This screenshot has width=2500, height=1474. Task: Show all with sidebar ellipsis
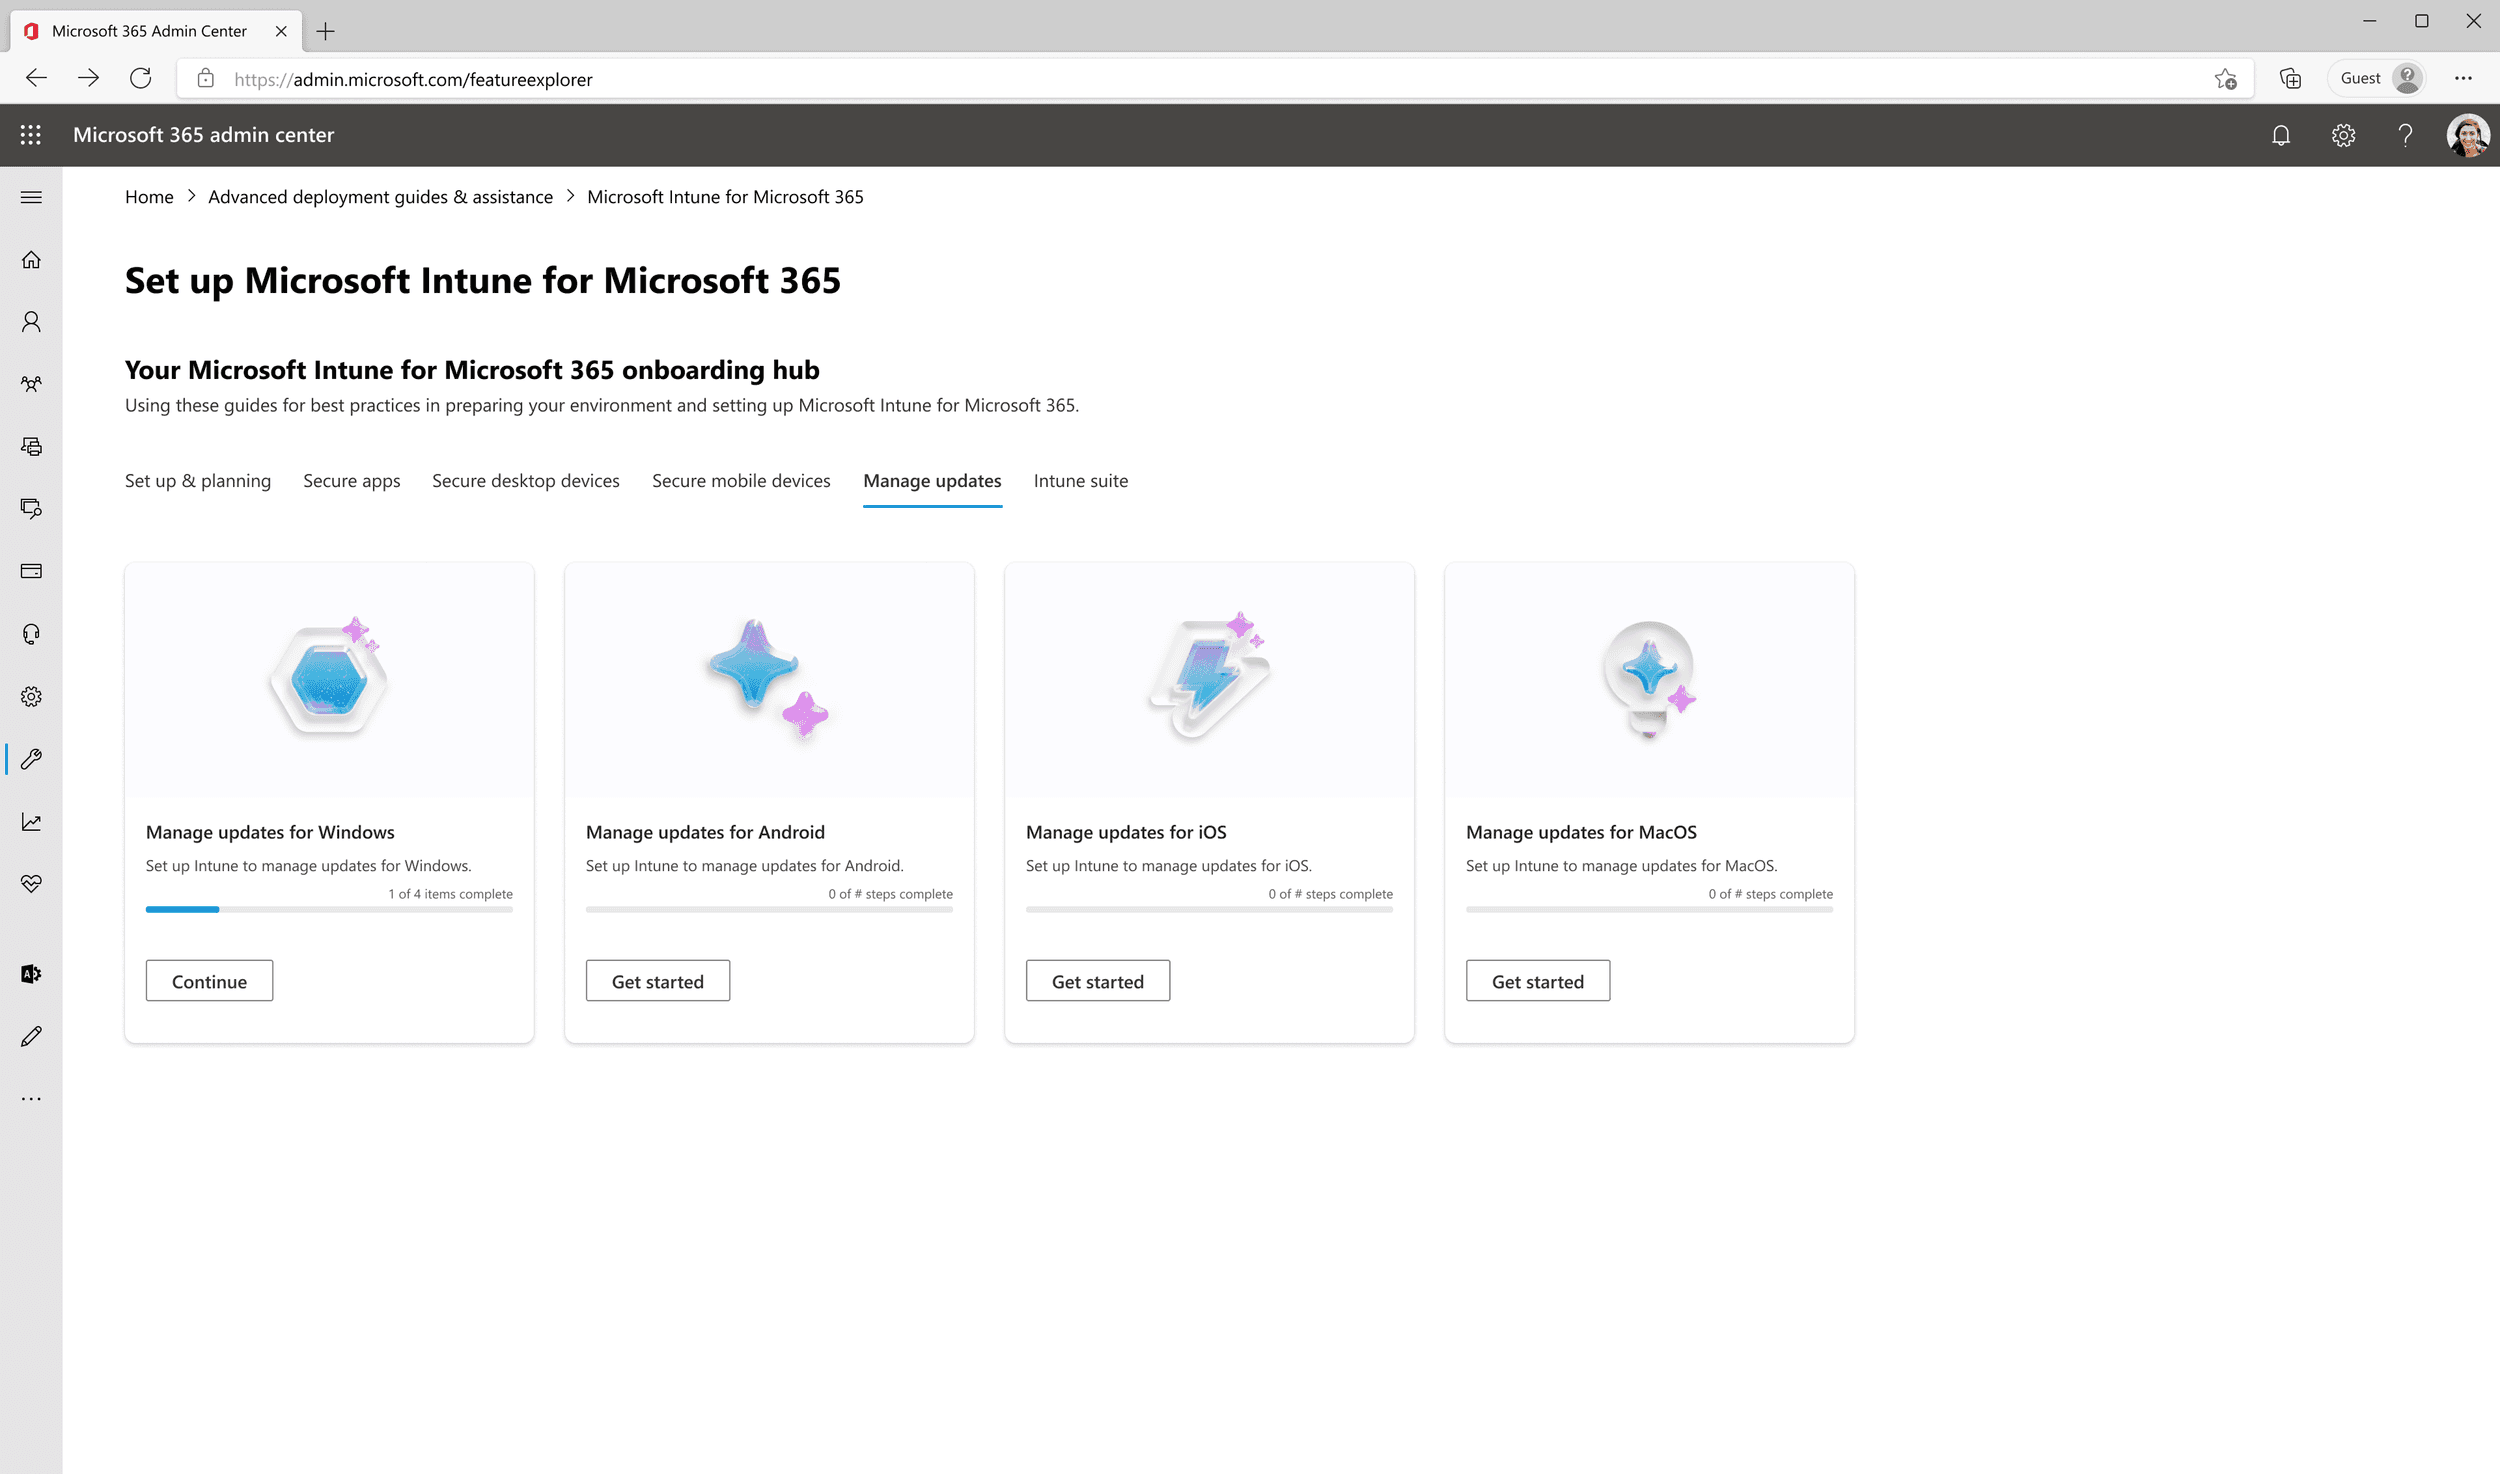pos(31,1098)
